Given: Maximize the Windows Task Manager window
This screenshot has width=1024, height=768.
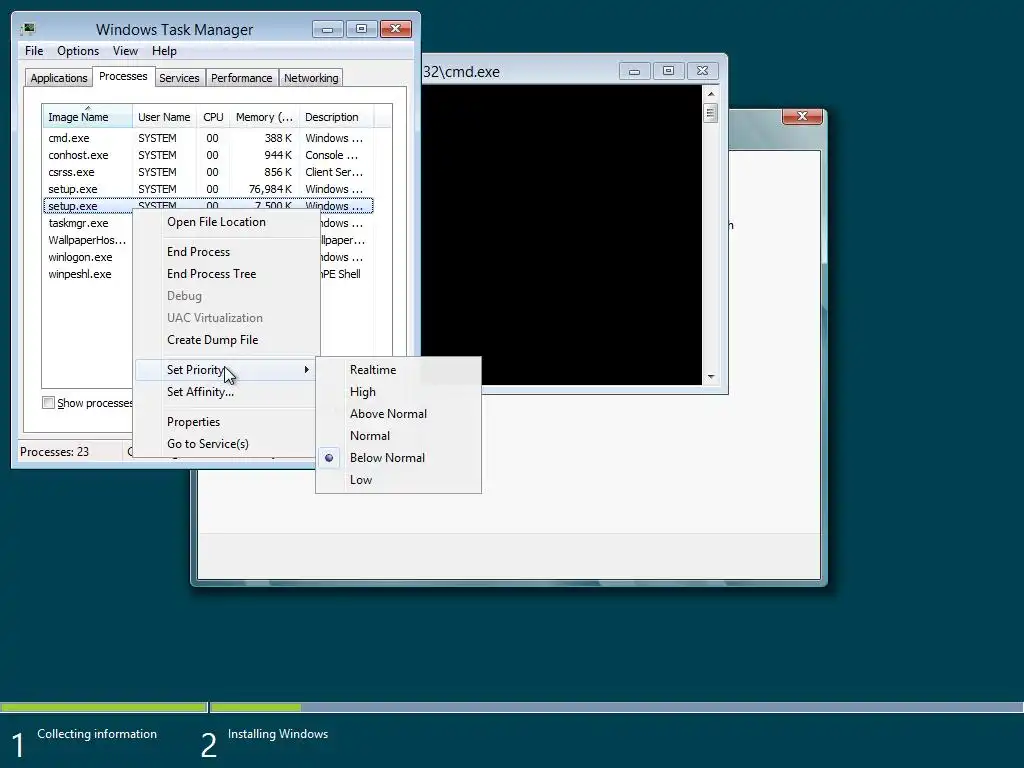Looking at the screenshot, I should click(x=362, y=29).
